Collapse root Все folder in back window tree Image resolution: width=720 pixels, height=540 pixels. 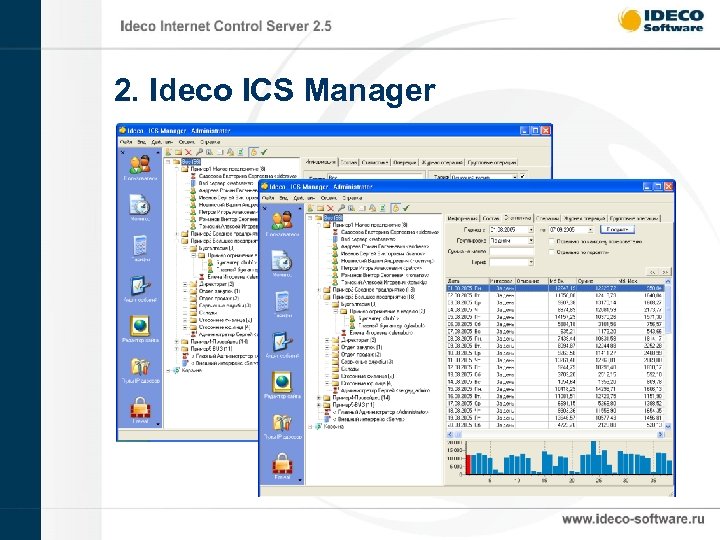tap(168, 162)
